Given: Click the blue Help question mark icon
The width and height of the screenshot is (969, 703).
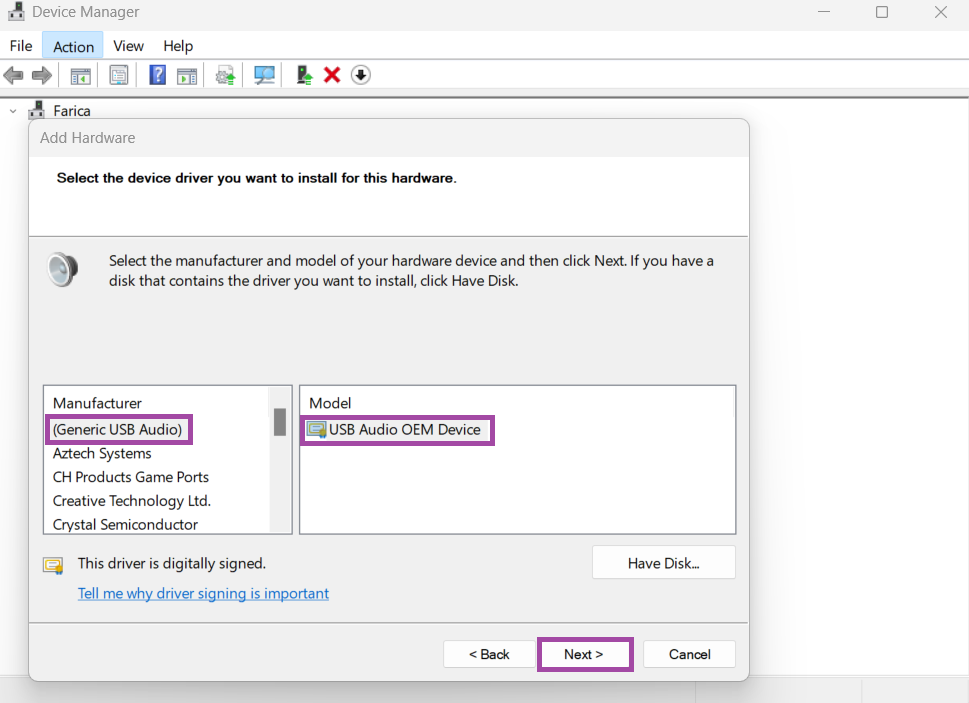Looking at the screenshot, I should (157, 75).
